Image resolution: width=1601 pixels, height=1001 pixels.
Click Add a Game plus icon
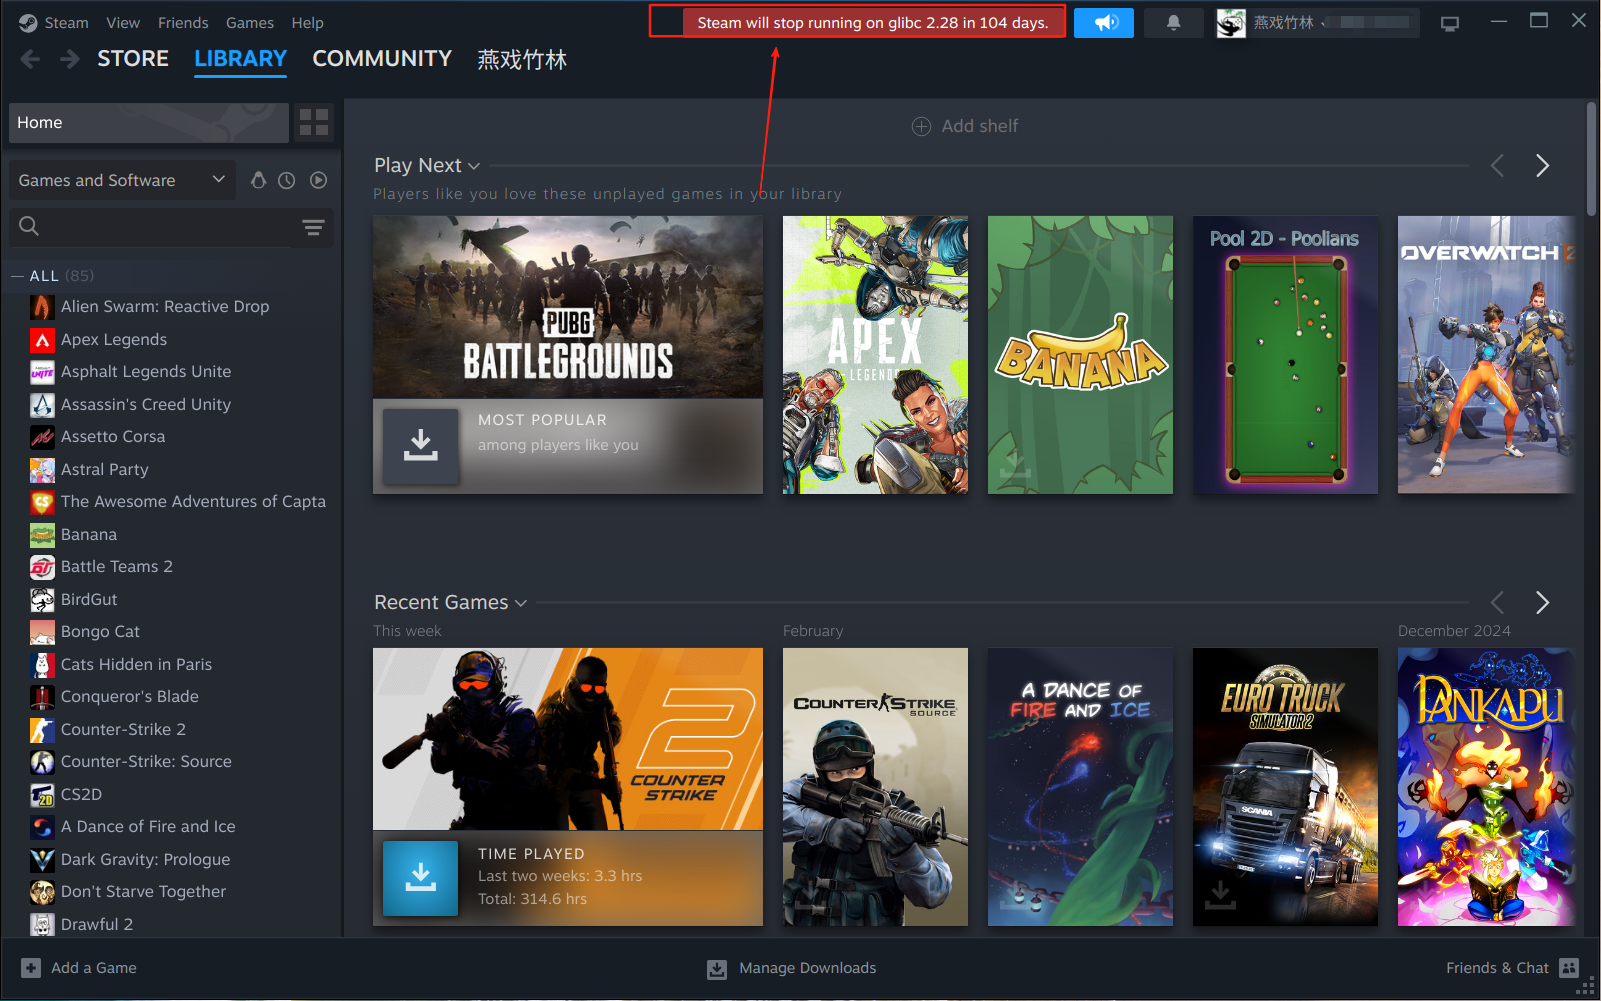click(31, 968)
